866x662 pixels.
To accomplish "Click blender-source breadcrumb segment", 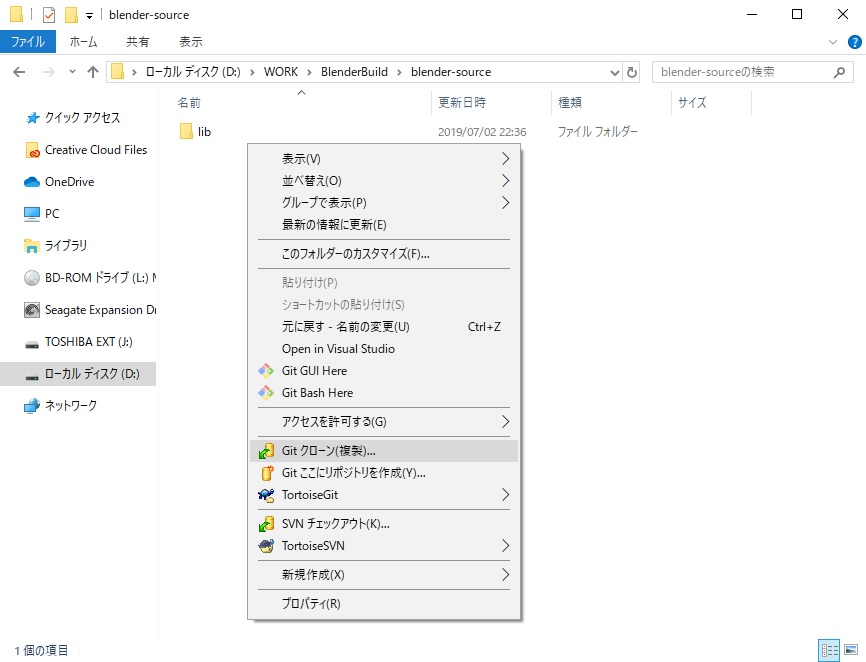I will pos(451,72).
